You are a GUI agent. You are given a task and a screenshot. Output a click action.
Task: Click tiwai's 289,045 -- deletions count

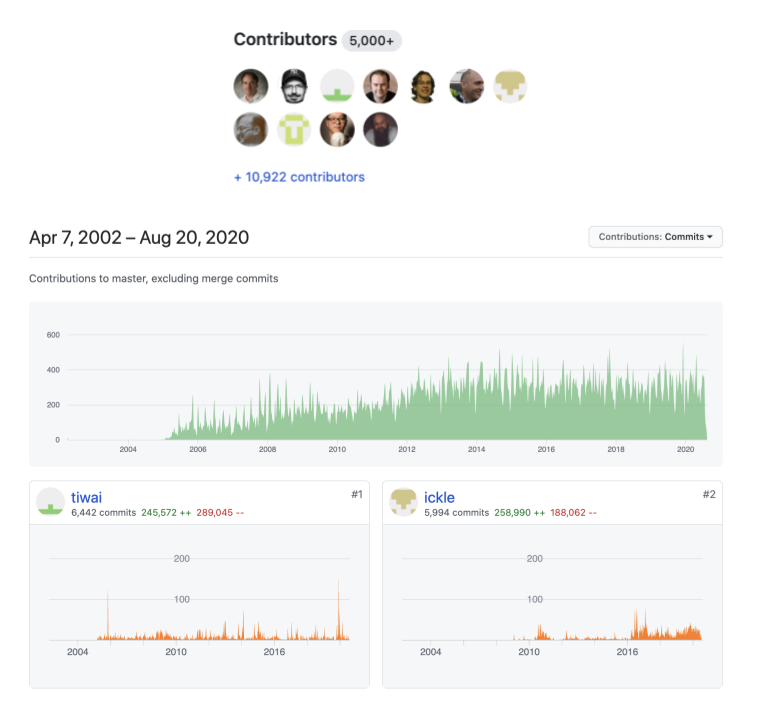coord(220,513)
